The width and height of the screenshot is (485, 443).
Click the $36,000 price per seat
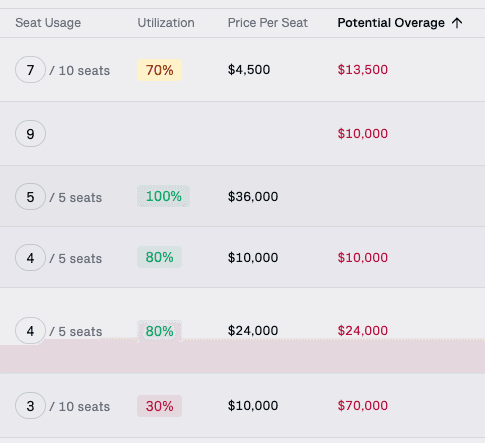(x=253, y=197)
